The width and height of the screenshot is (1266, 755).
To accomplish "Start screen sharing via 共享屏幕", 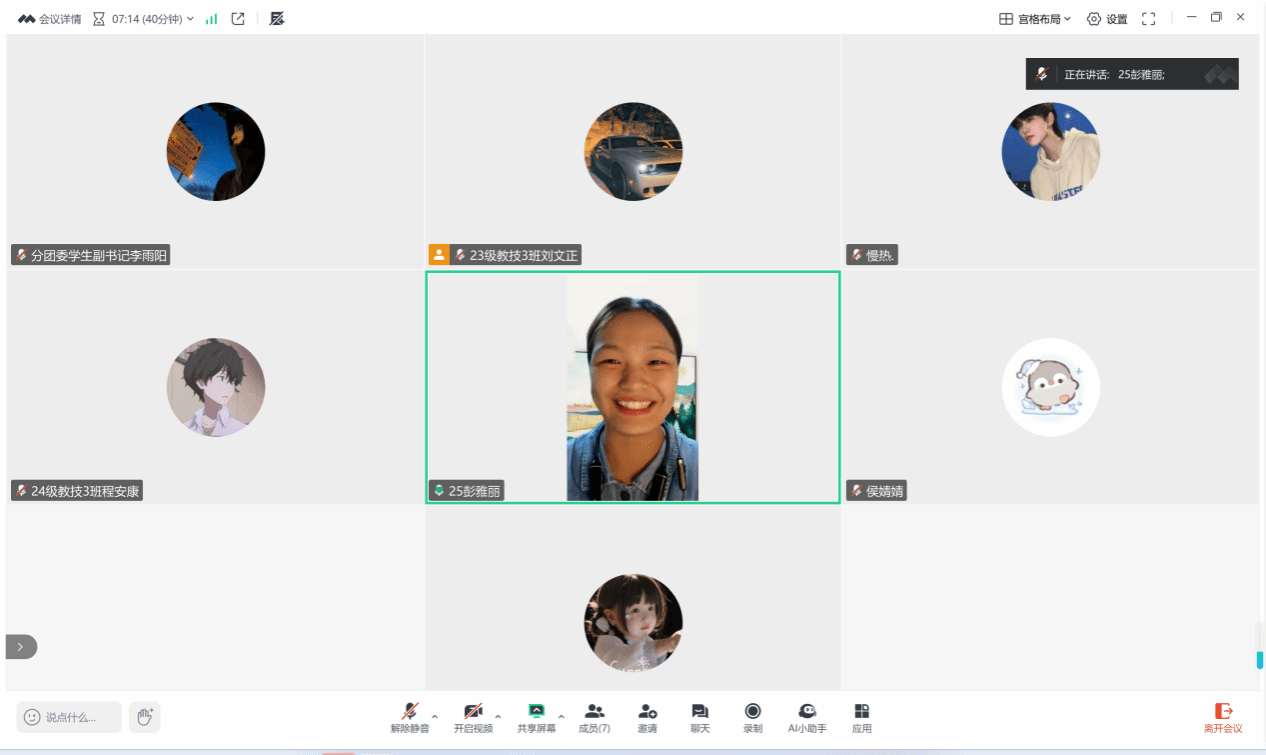I will pyautogui.click(x=536, y=717).
